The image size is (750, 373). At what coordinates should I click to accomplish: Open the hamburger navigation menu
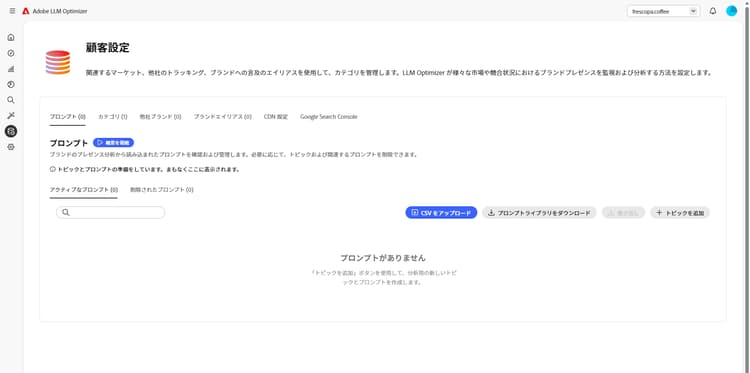coord(12,11)
